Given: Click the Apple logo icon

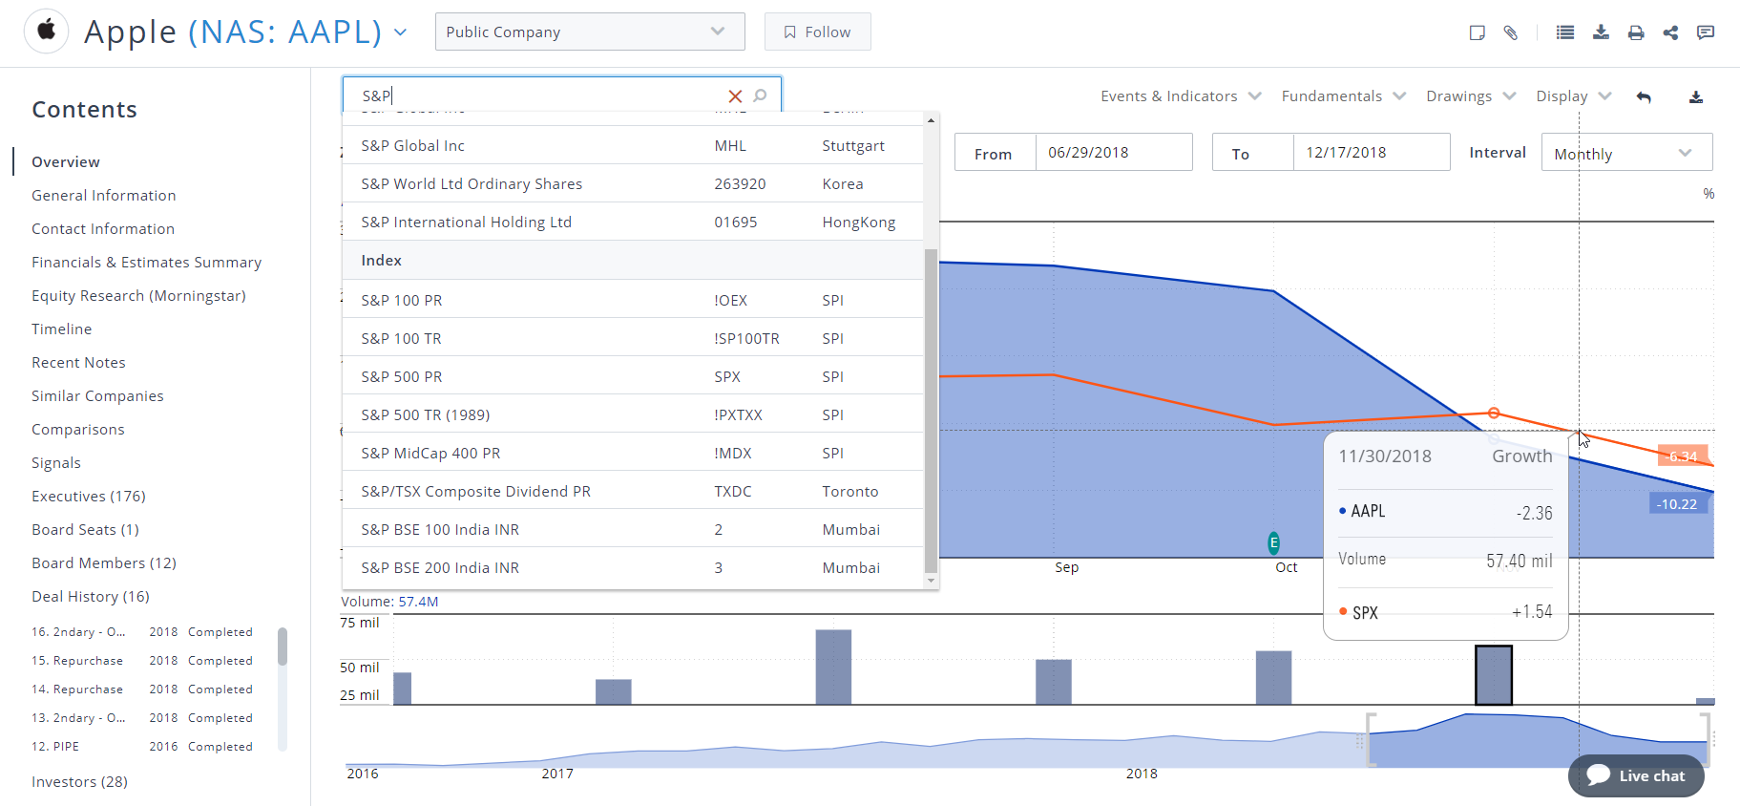Looking at the screenshot, I should pos(46,31).
